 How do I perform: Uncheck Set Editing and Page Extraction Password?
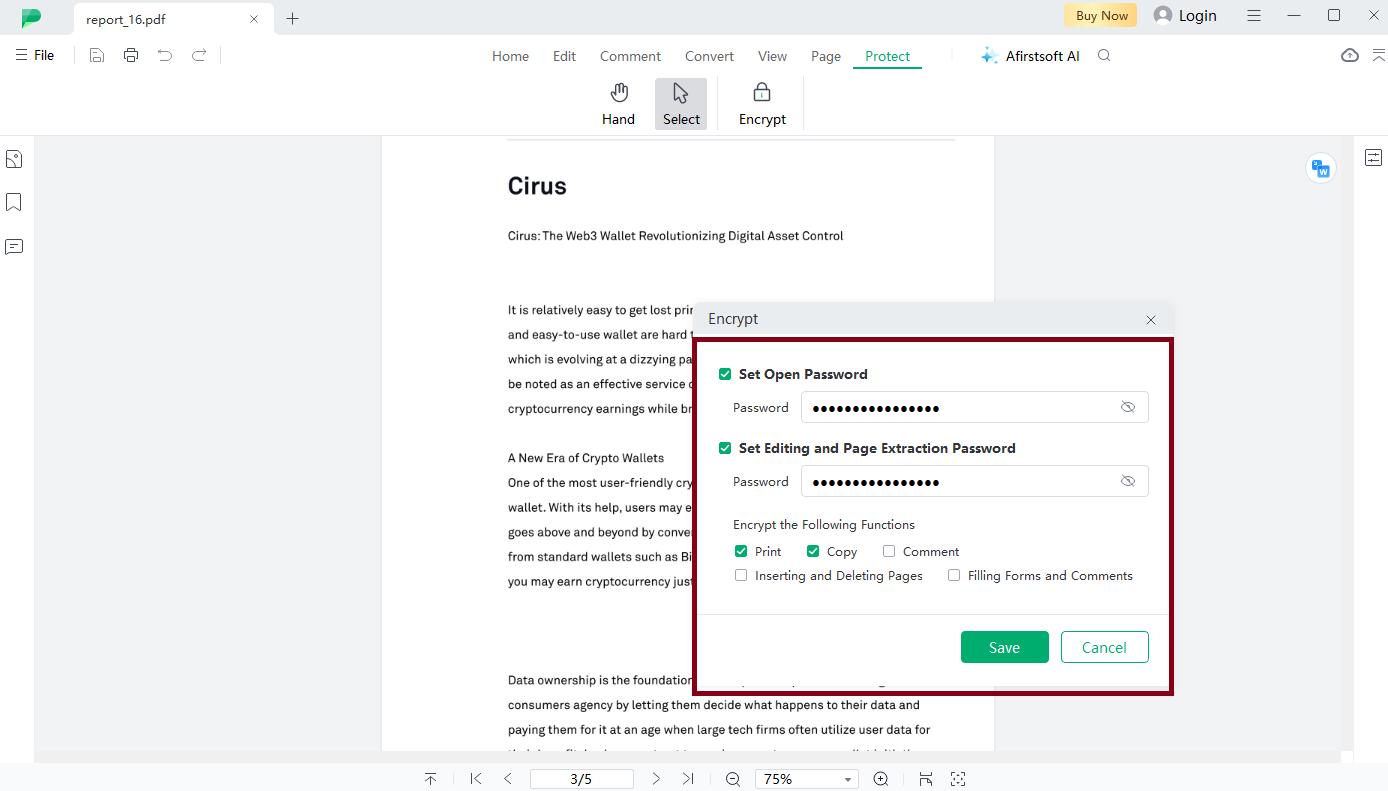[725, 448]
